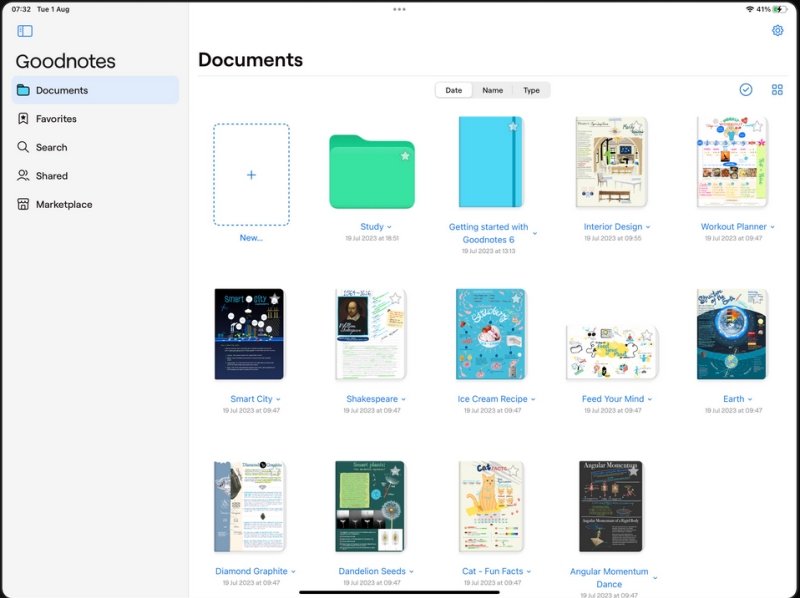Click the Study folder name
The image size is (800, 598).
tap(372, 227)
